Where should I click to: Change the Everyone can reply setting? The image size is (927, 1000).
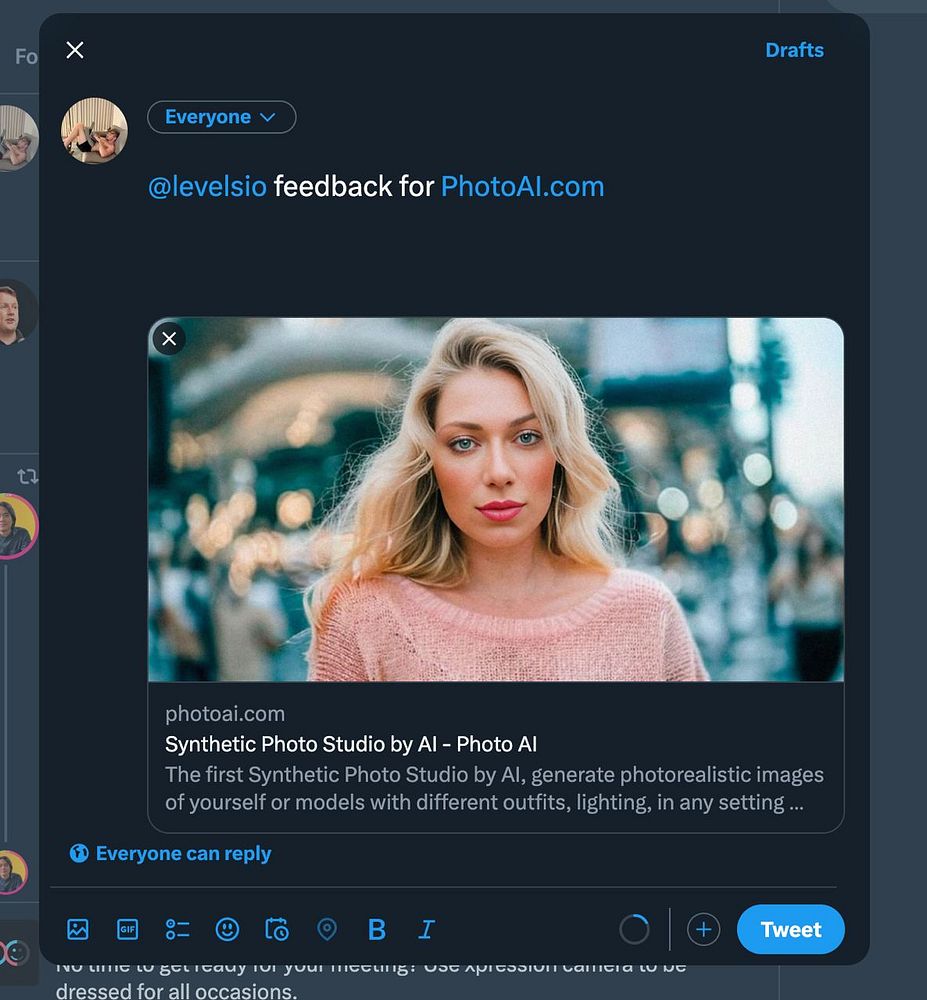(171, 854)
